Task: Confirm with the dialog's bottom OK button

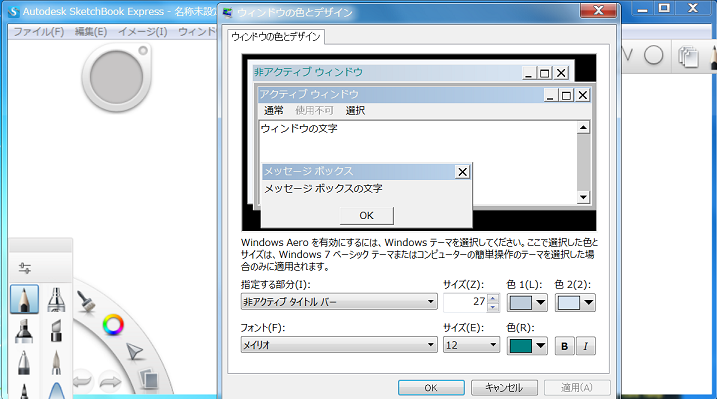Action: (x=431, y=388)
